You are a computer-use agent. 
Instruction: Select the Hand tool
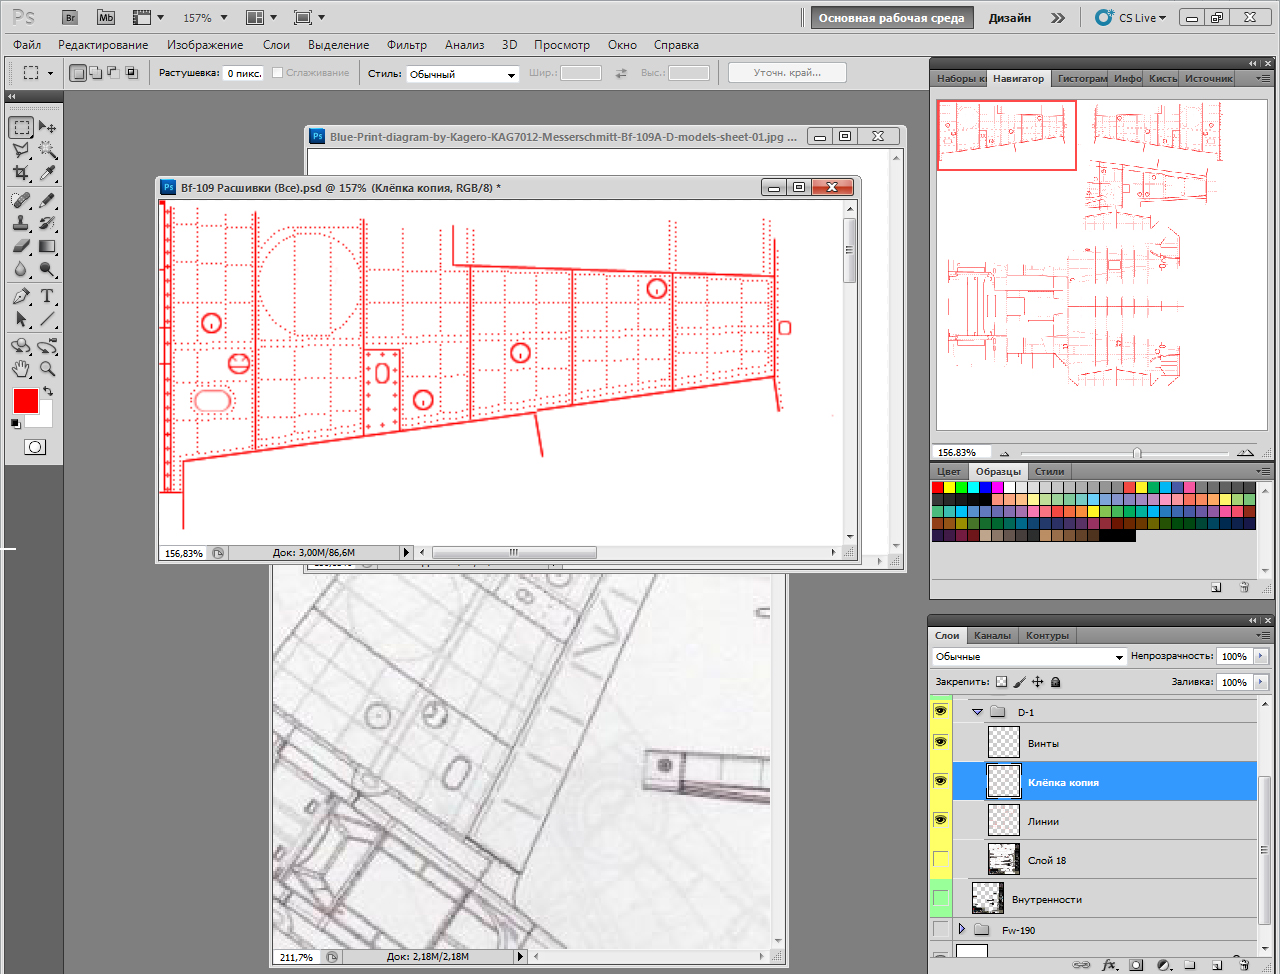coord(21,369)
